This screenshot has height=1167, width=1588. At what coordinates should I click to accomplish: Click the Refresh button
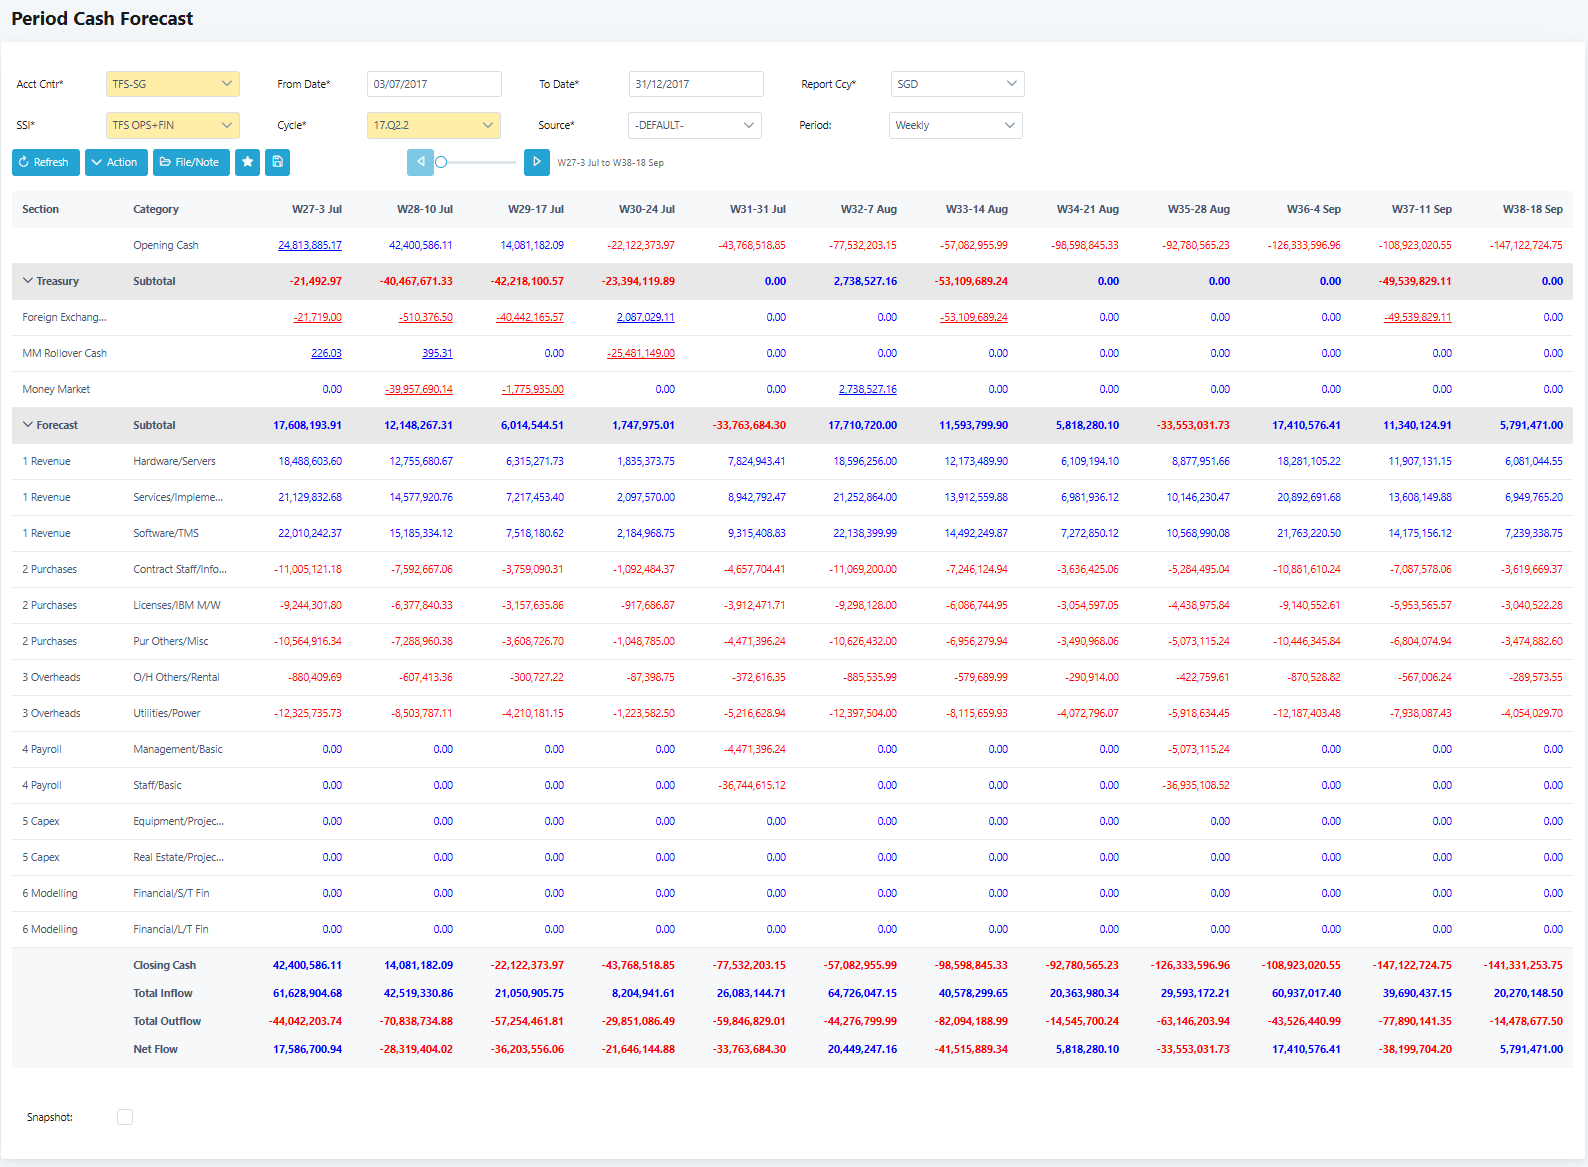coord(45,162)
